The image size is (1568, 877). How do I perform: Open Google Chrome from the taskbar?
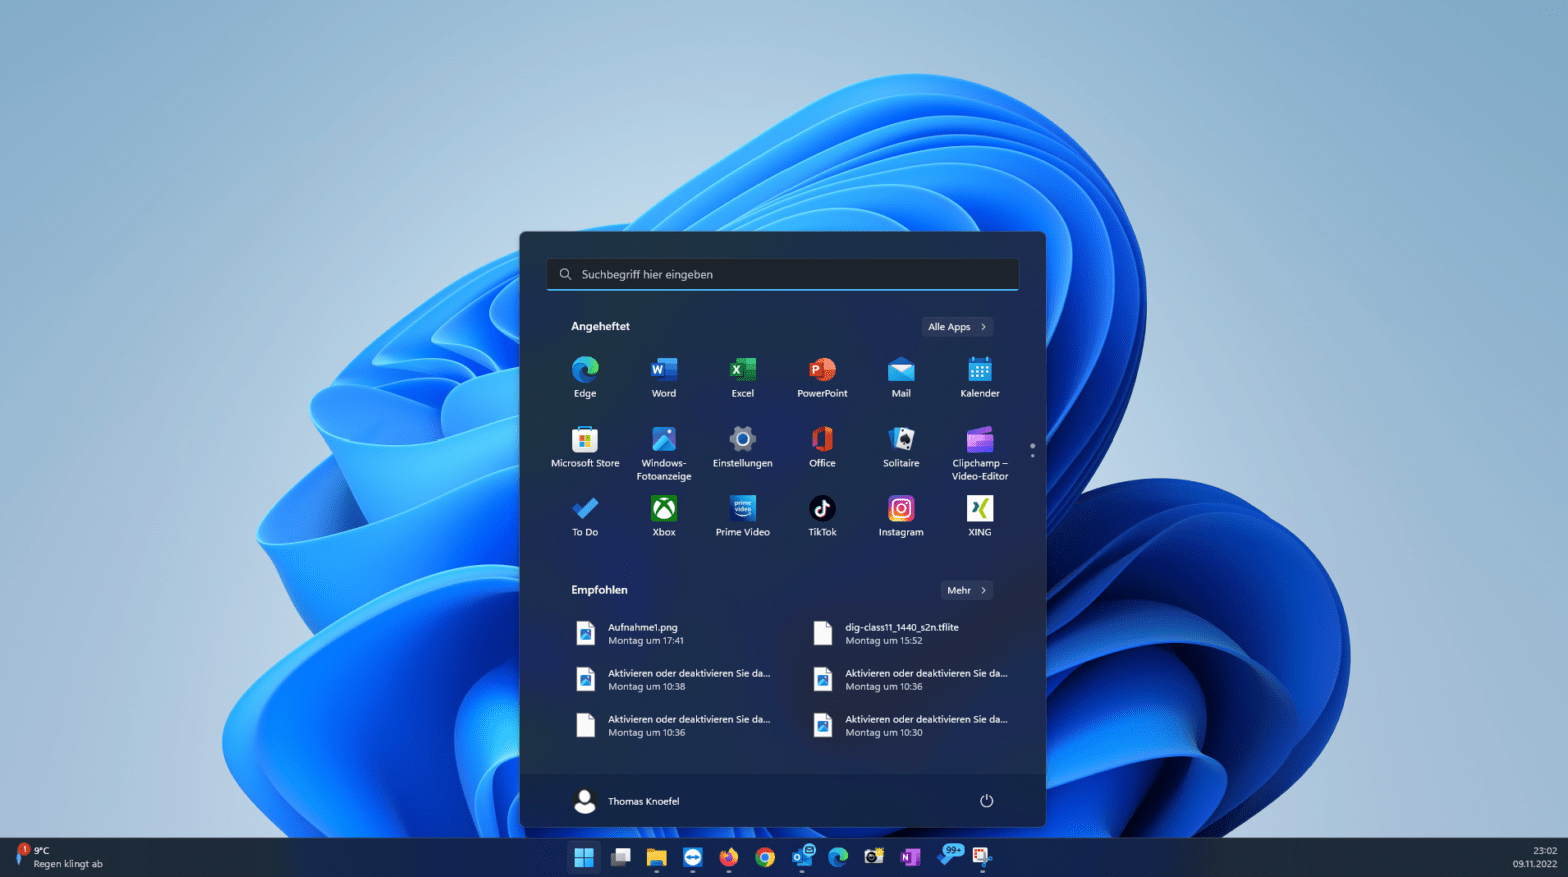[765, 857]
